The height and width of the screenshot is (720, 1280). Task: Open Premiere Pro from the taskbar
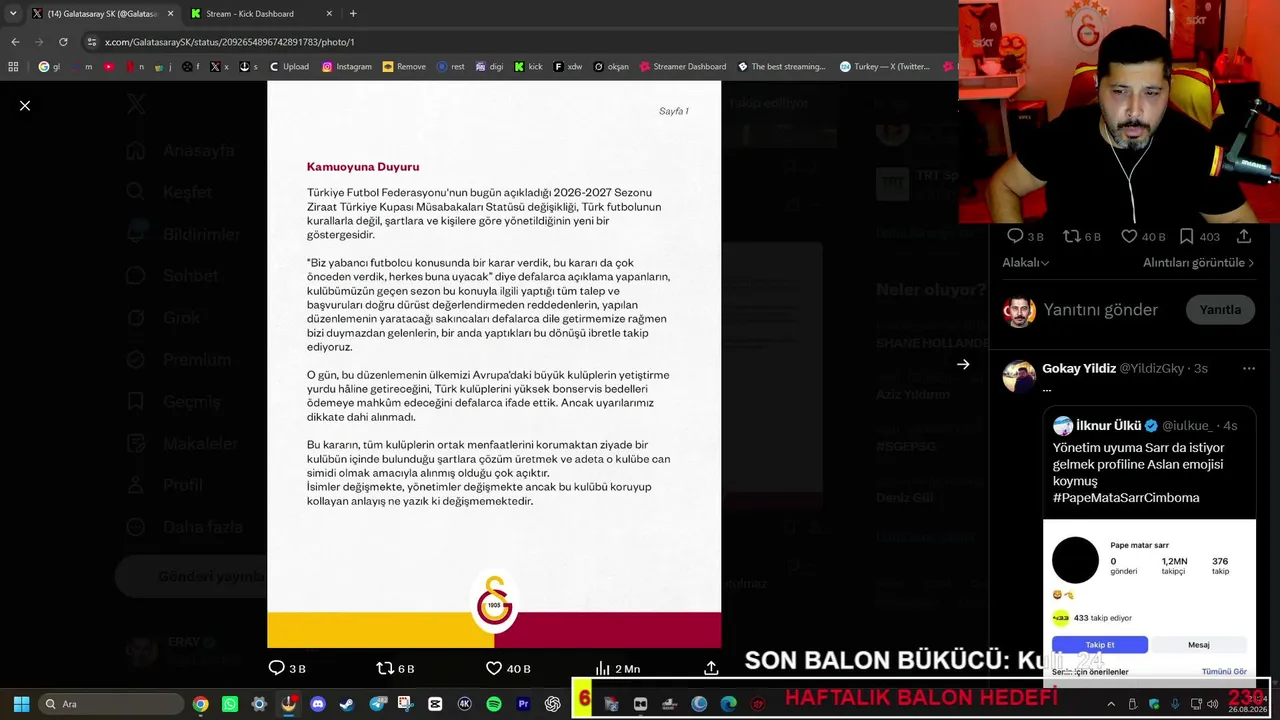pyautogui.click(x=523, y=704)
